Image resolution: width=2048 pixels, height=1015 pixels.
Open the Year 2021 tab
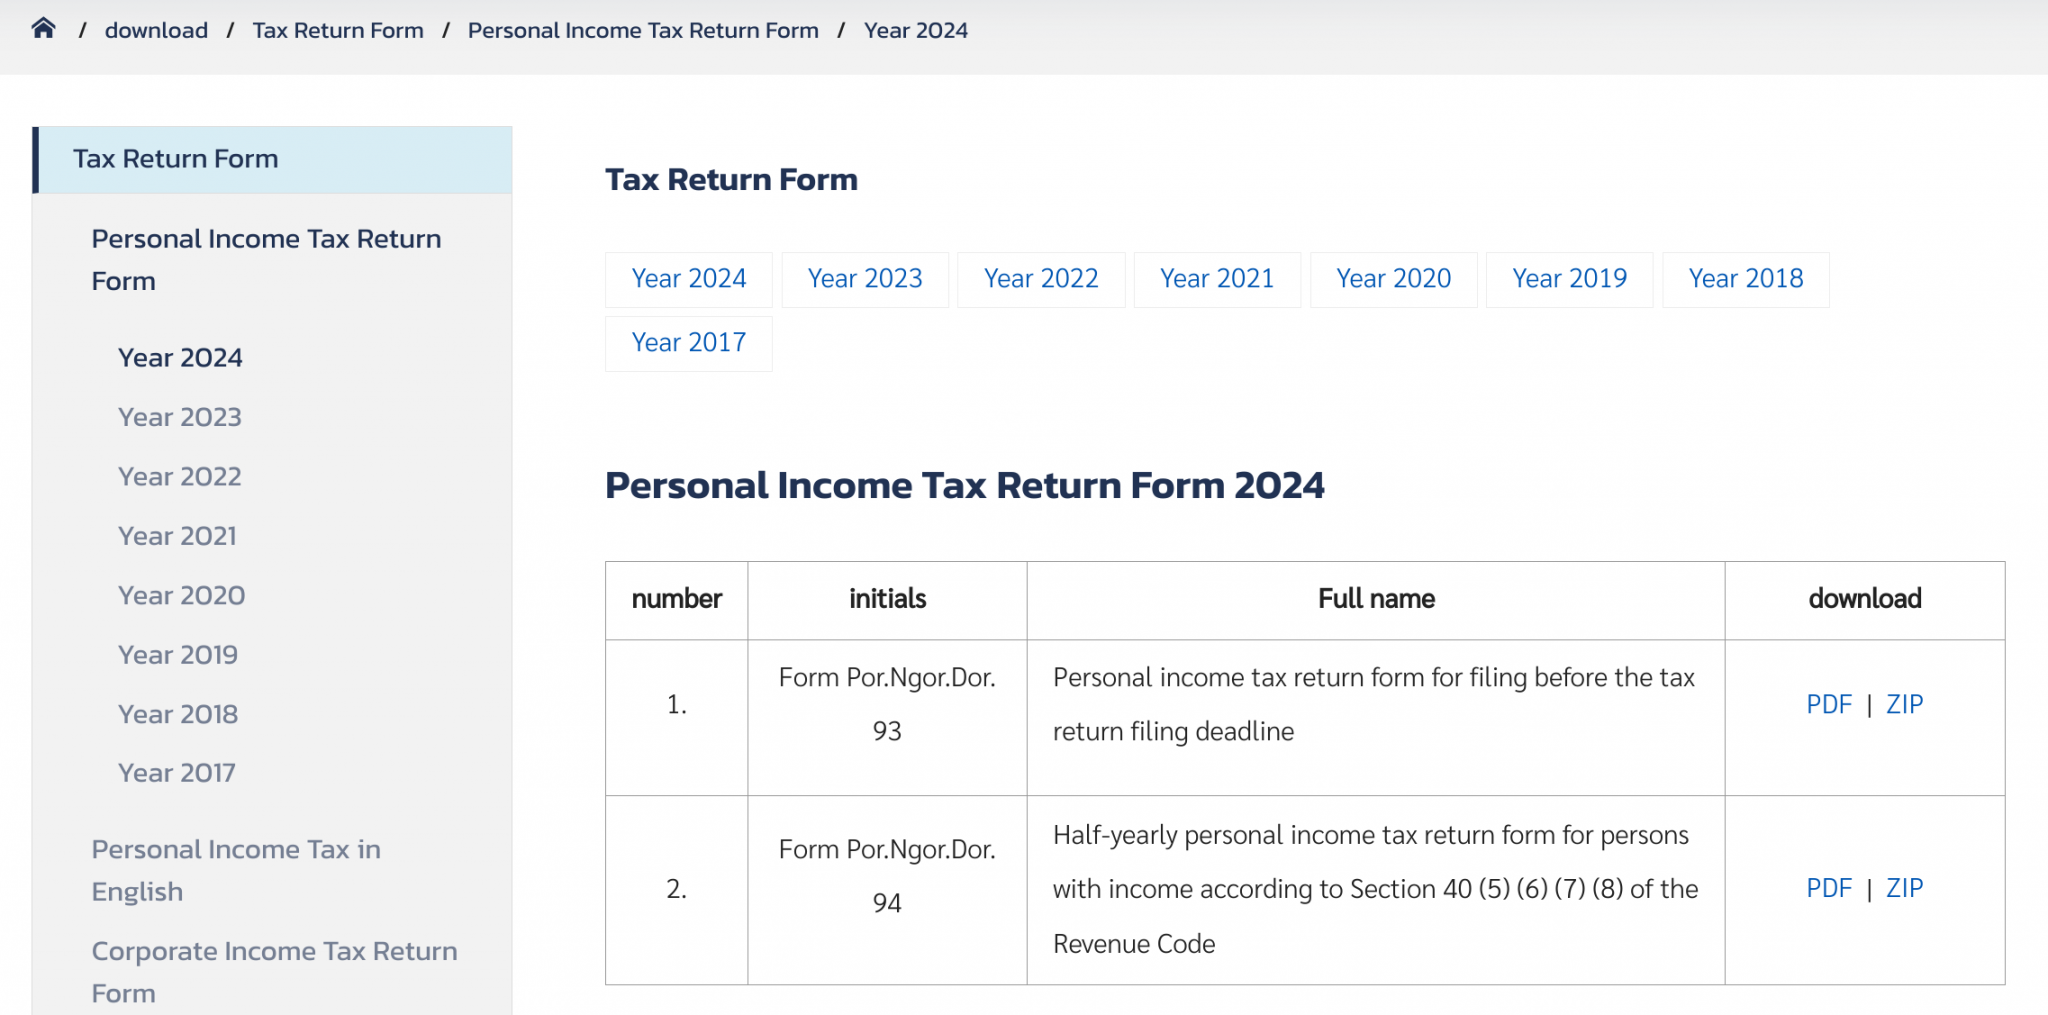pos(1217,279)
